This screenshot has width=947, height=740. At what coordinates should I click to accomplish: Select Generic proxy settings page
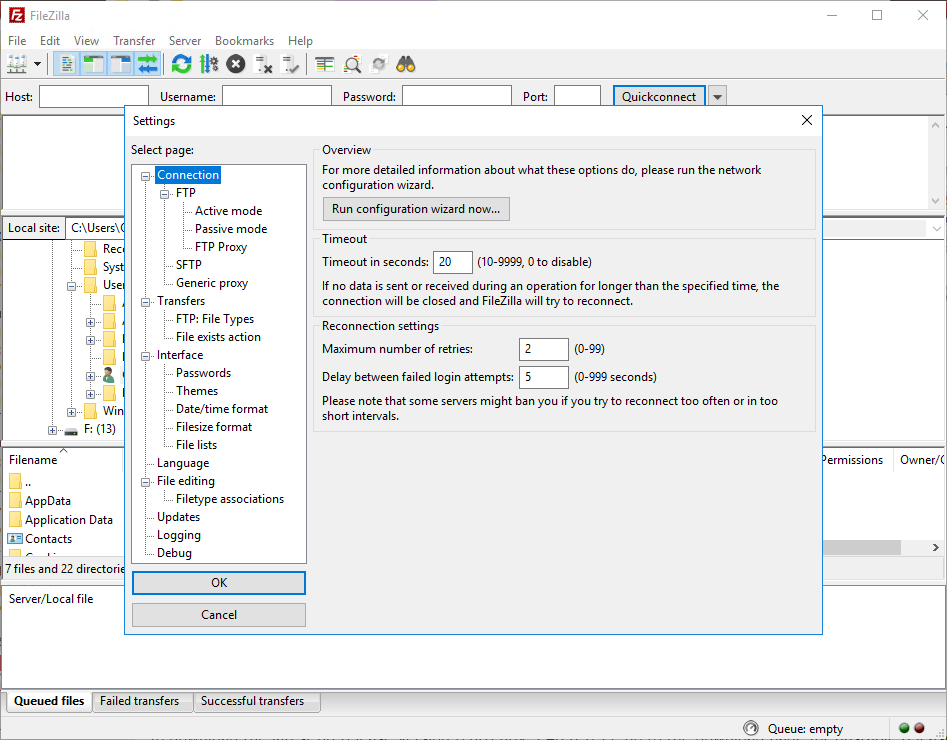tap(212, 283)
